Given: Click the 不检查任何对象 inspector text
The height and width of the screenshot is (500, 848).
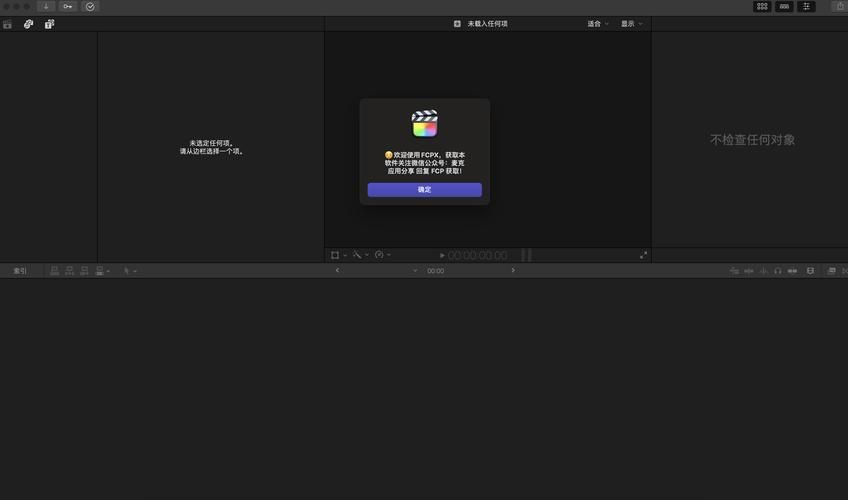Looking at the screenshot, I should click(752, 140).
